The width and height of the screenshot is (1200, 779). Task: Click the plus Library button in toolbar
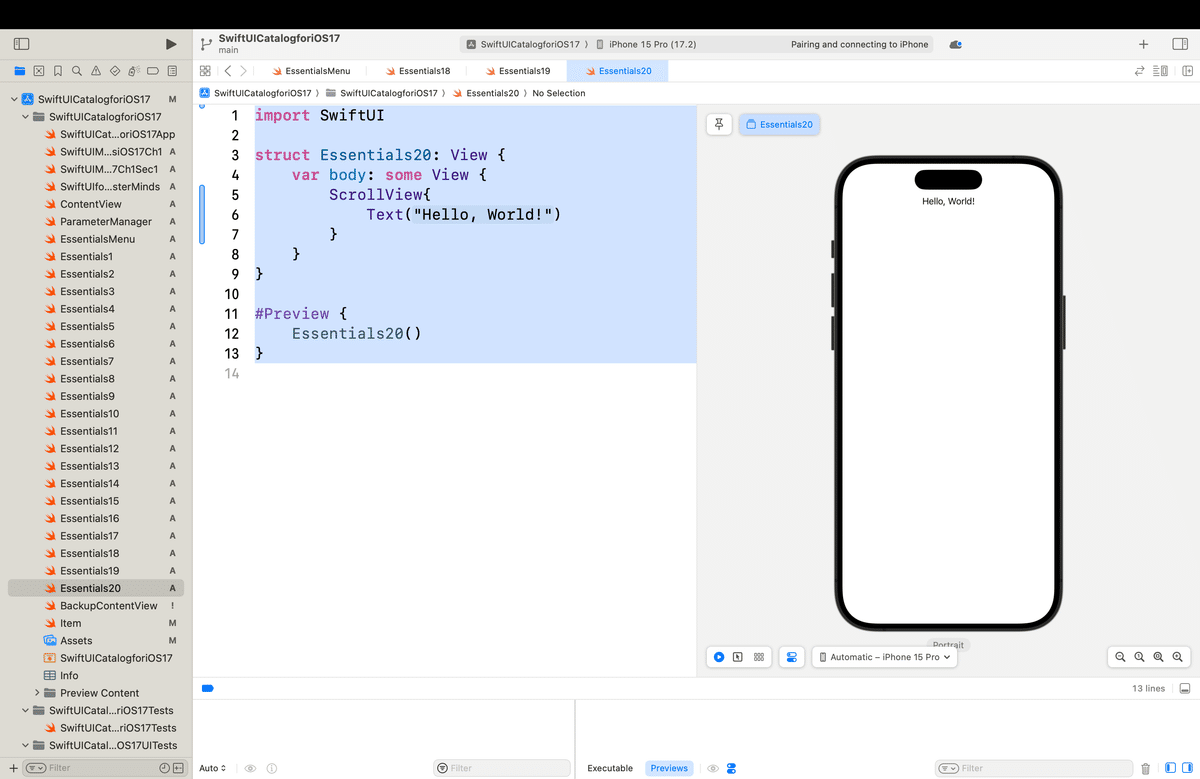[x=1144, y=44]
